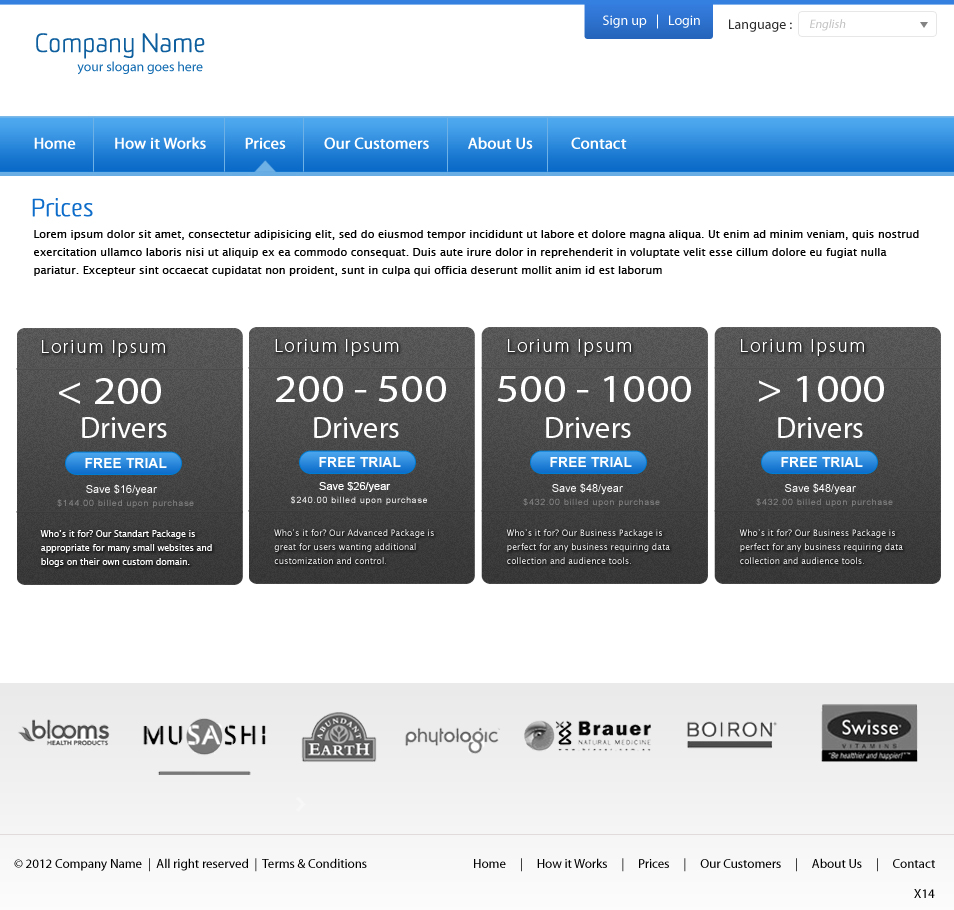Go to Home in main navigation bar

55,144
